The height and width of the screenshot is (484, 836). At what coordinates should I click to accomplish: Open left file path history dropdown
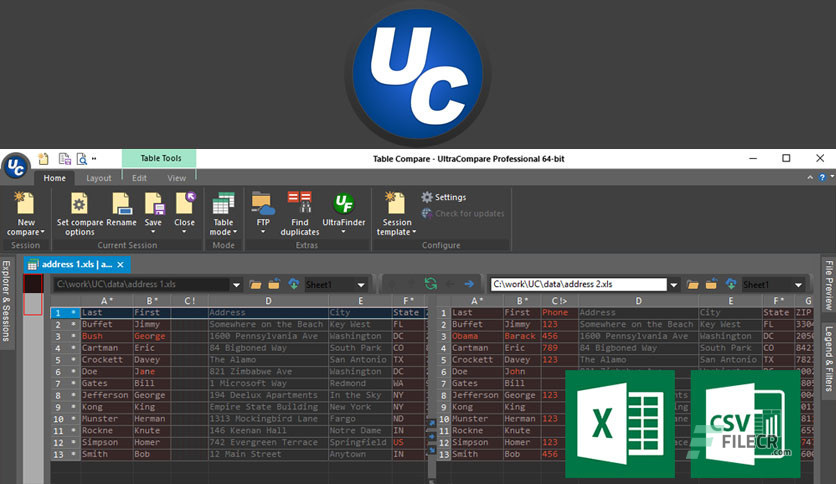pyautogui.click(x=236, y=285)
